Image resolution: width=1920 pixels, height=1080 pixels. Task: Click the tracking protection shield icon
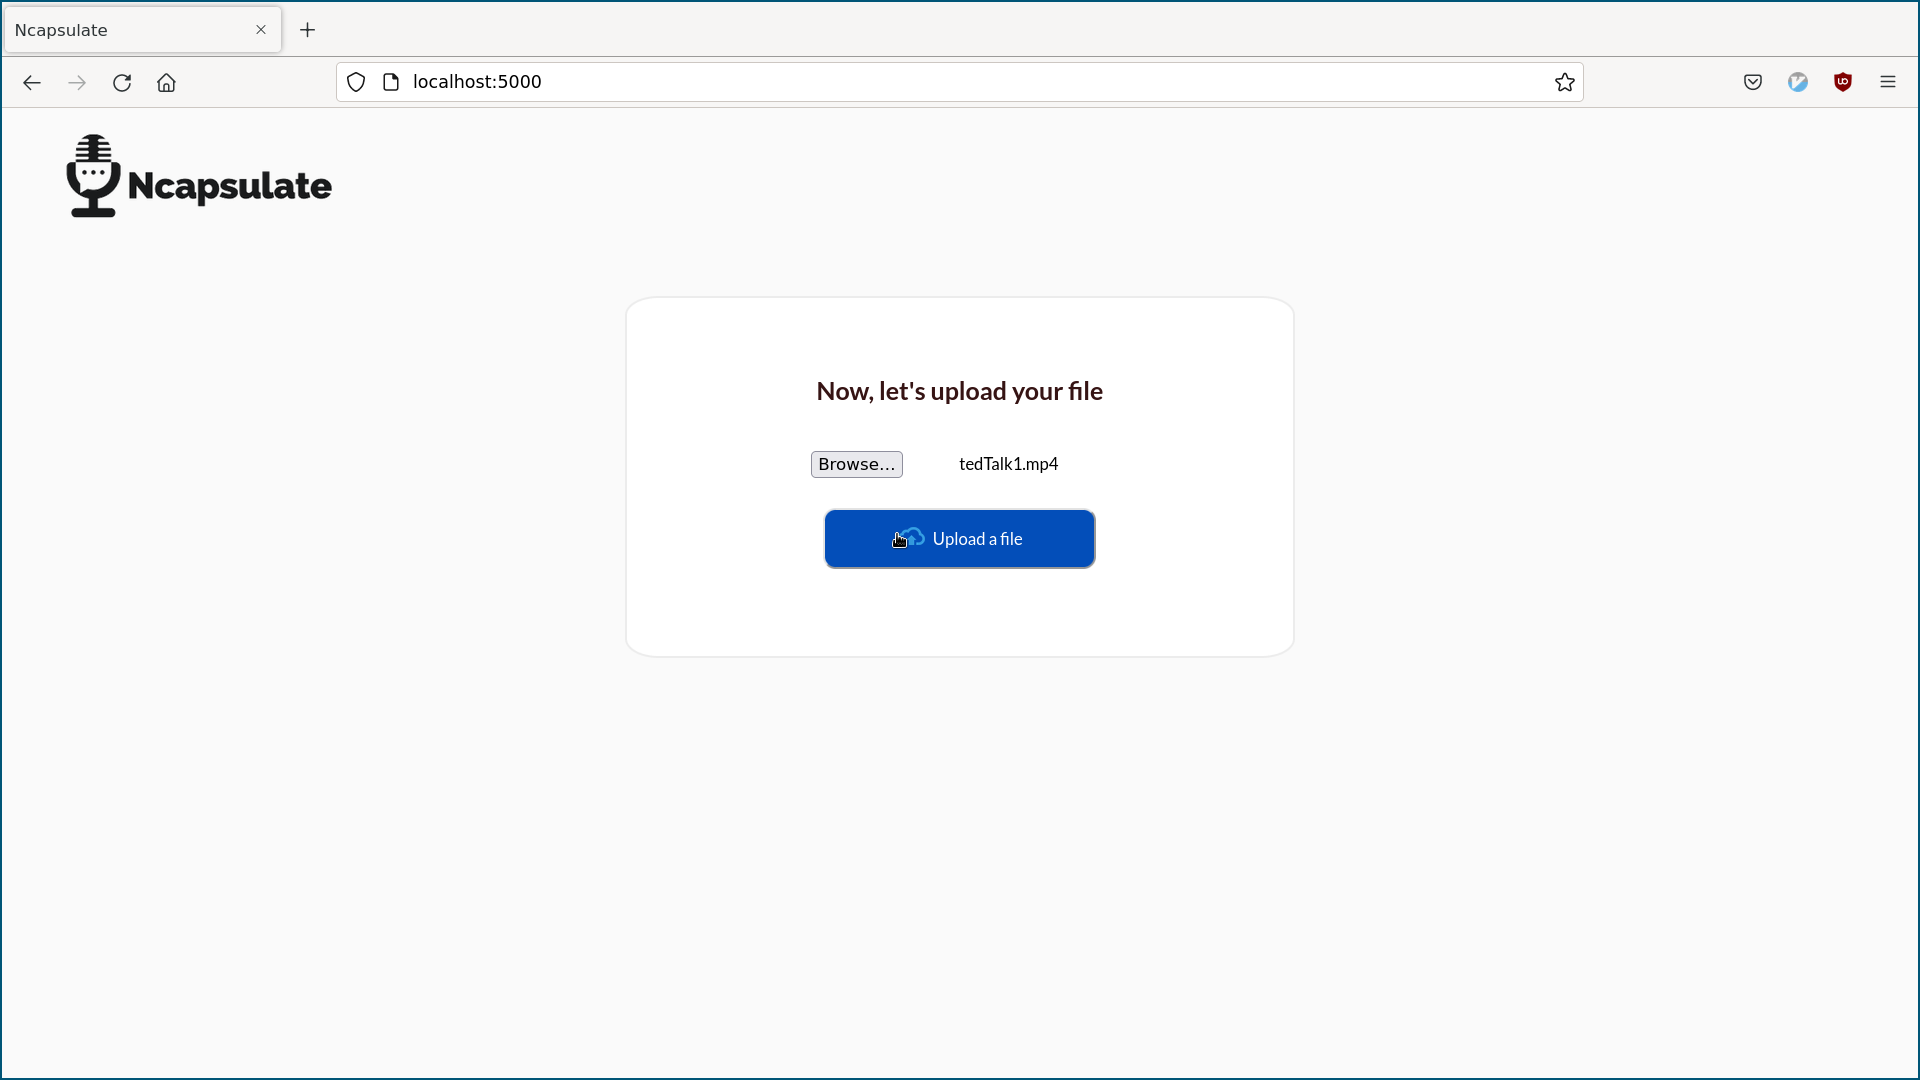pos(356,83)
